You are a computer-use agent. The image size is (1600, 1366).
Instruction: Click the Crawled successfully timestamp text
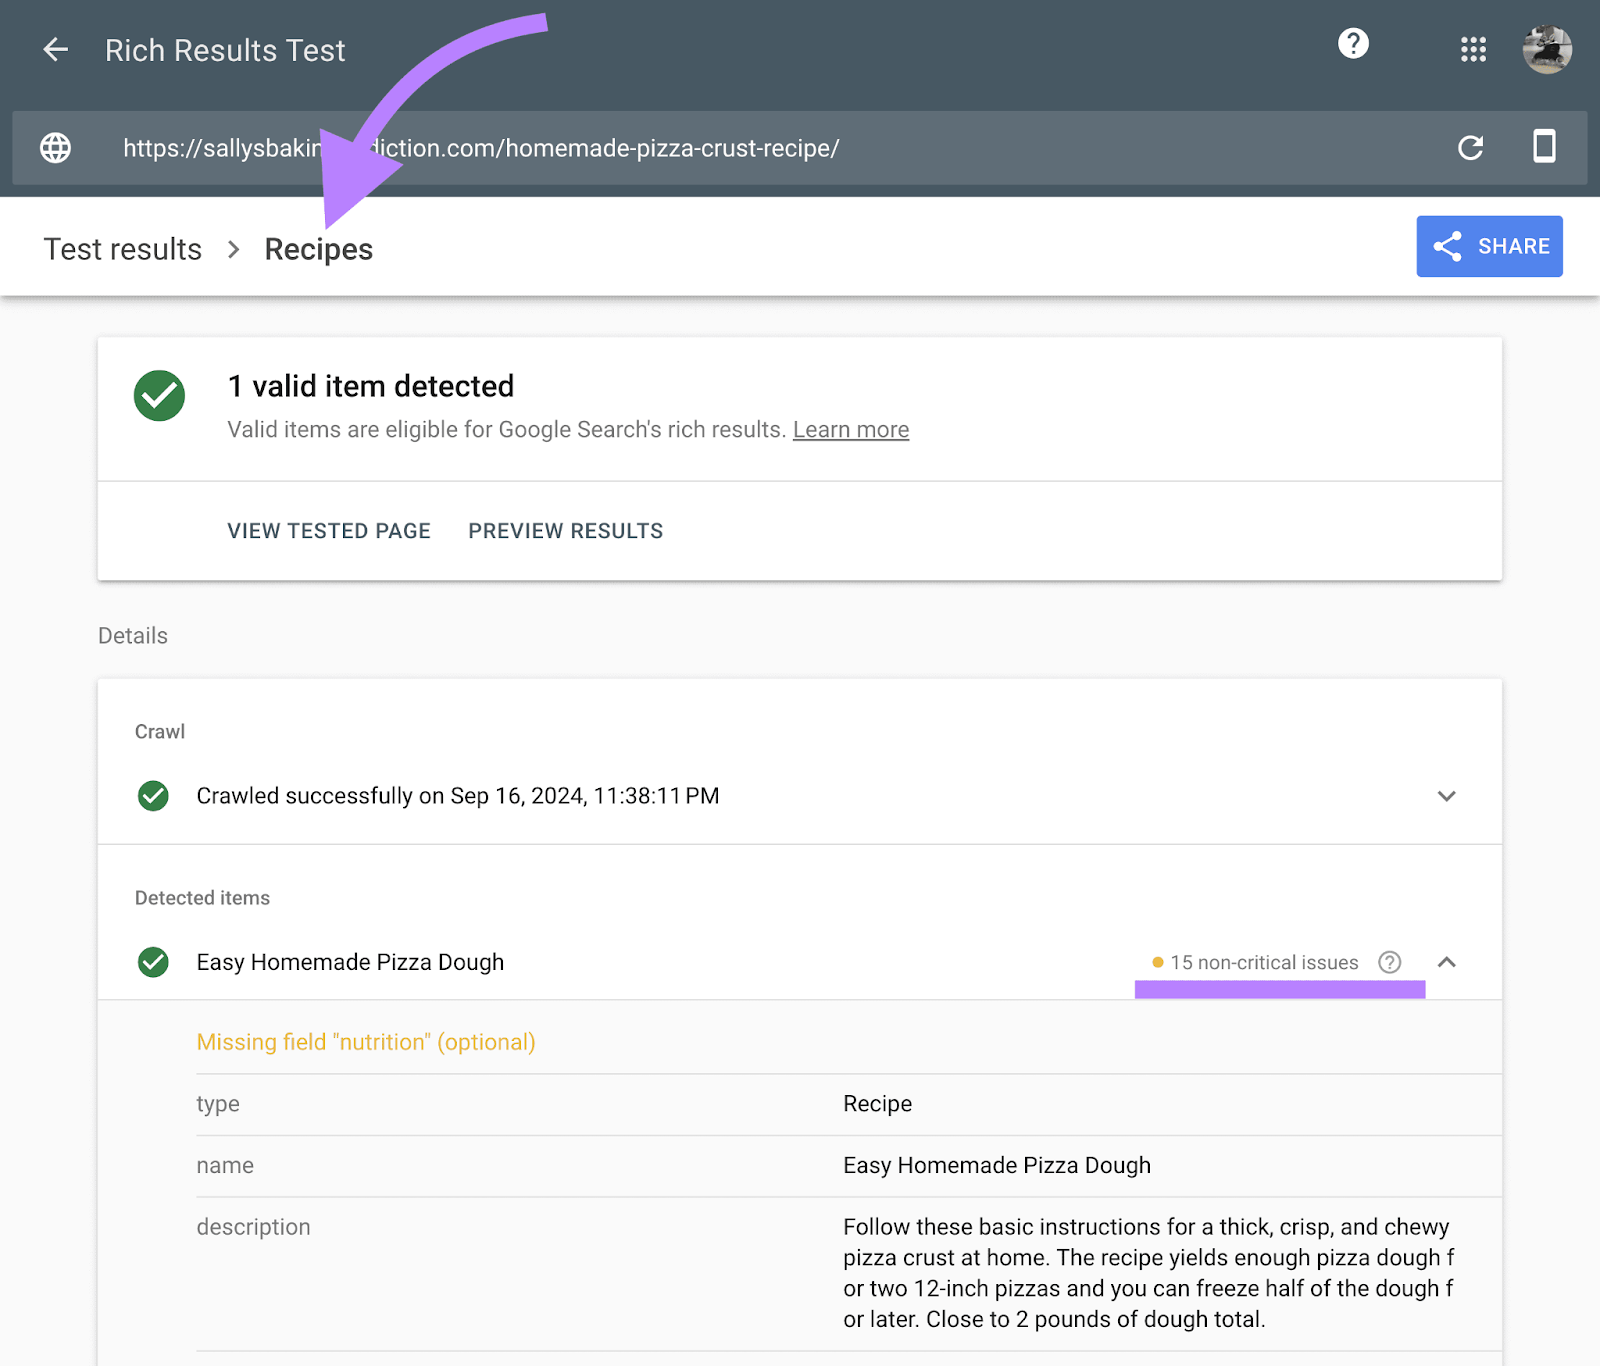coord(458,796)
